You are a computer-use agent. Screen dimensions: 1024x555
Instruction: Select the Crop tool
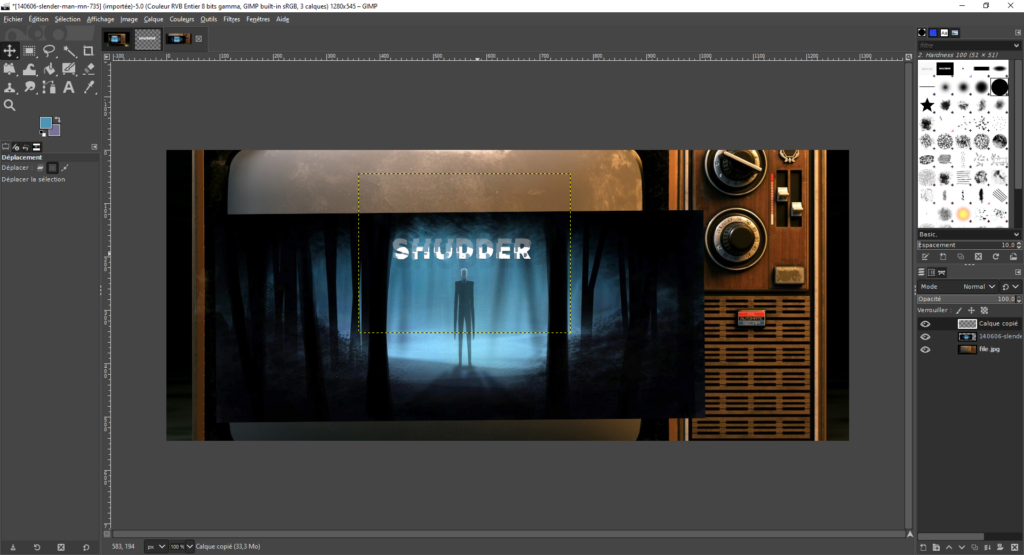coord(88,51)
